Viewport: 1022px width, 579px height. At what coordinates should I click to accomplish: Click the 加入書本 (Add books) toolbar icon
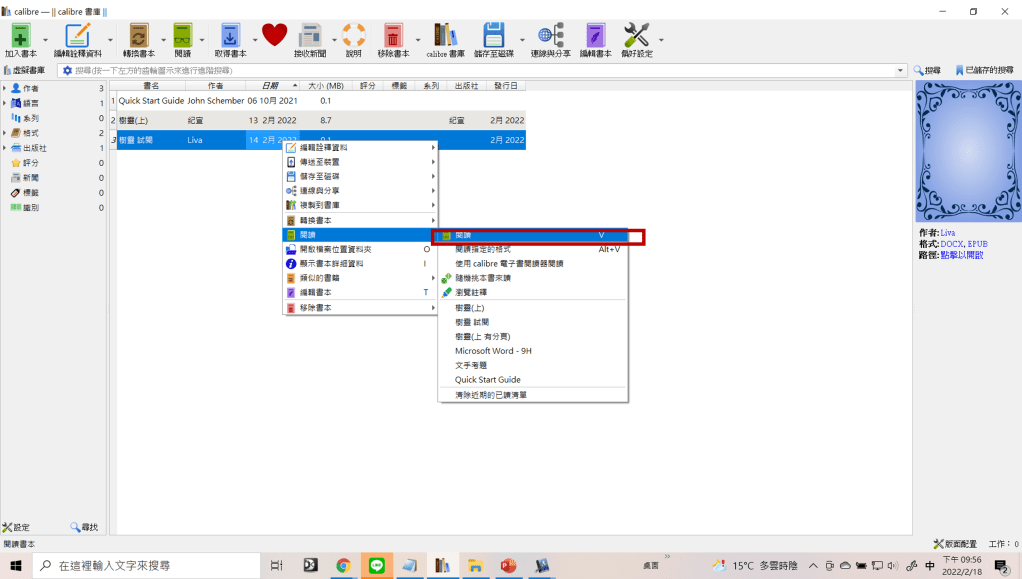coord(19,36)
